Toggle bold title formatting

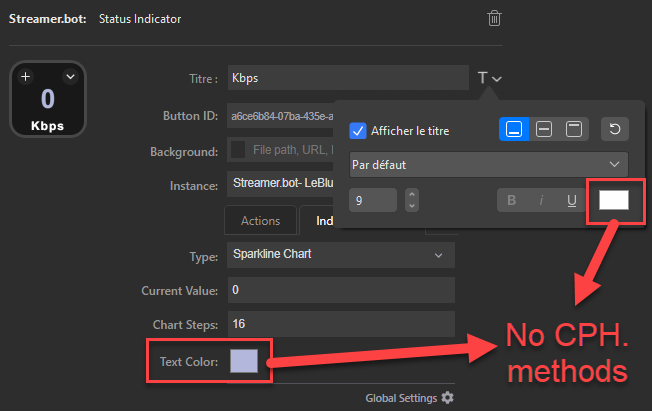pos(512,200)
